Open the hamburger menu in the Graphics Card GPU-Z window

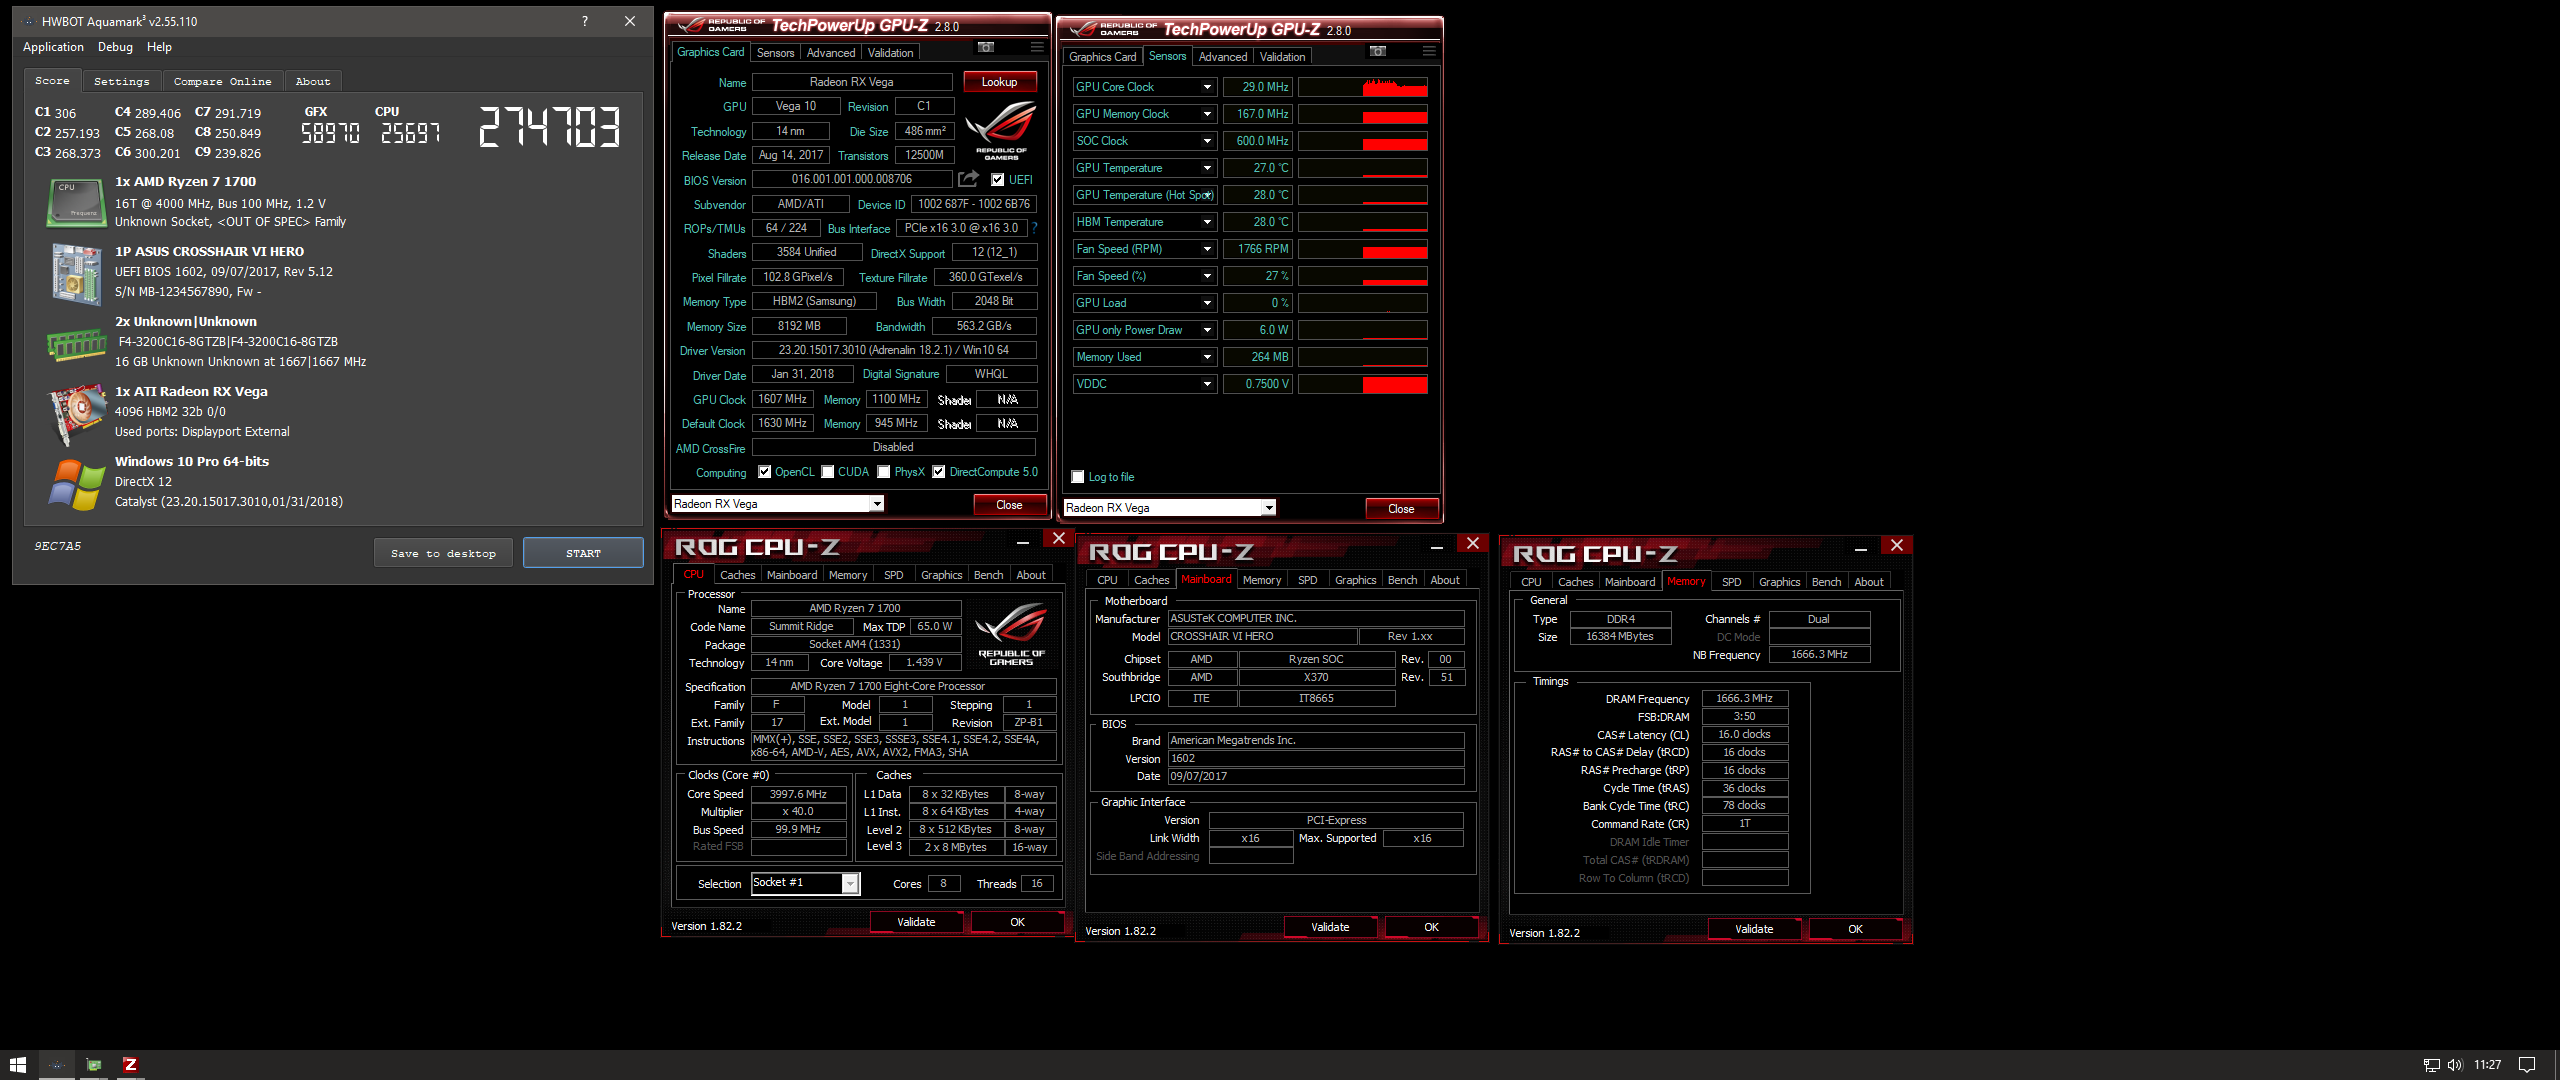point(1037,48)
